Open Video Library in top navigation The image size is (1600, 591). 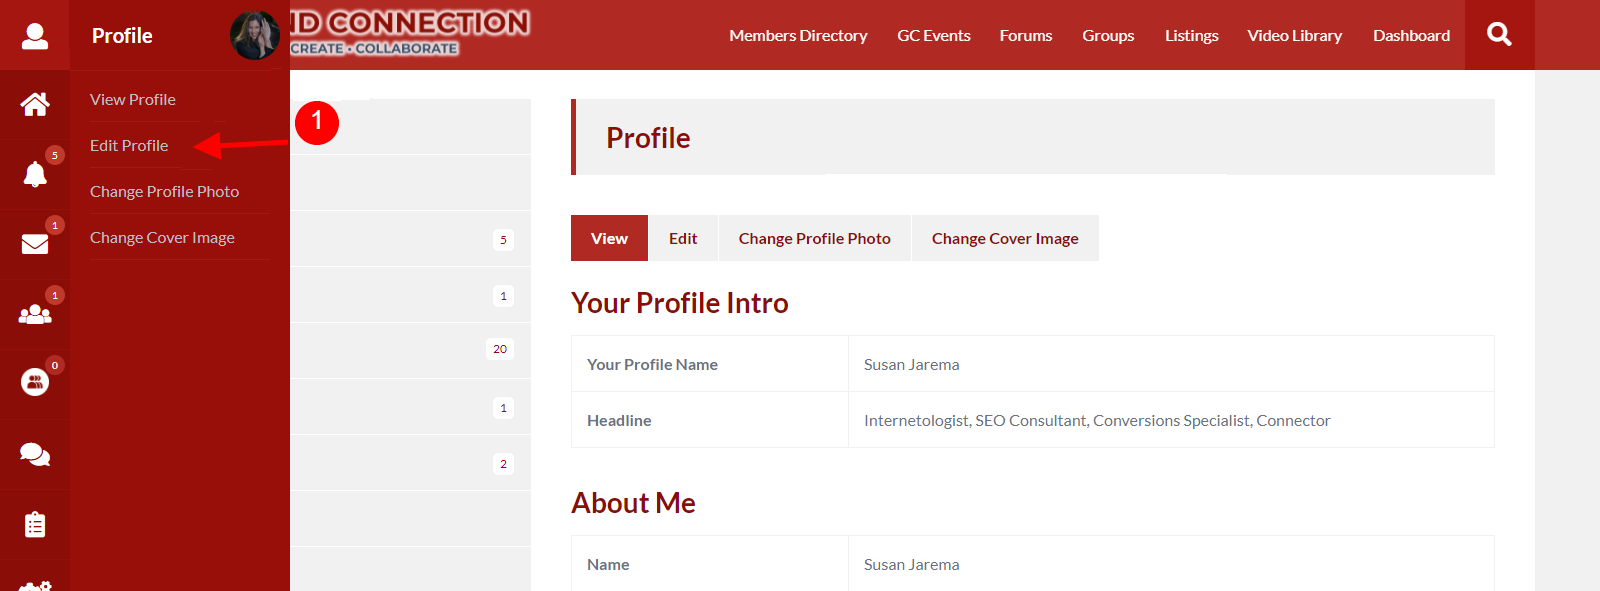pyautogui.click(x=1294, y=35)
